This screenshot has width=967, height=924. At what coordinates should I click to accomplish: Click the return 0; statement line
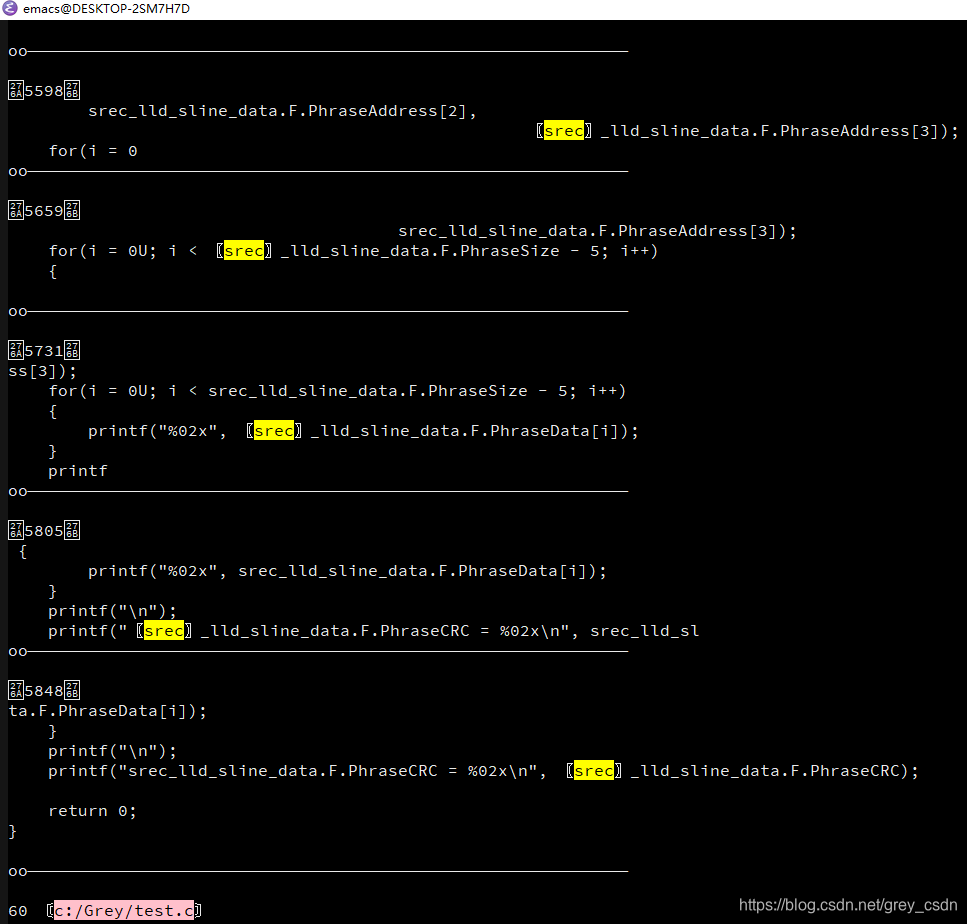[92, 810]
